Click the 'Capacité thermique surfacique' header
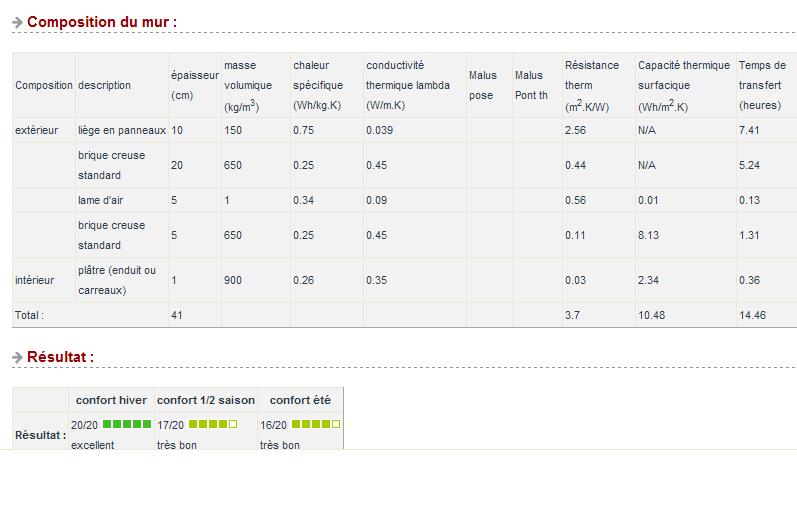The image size is (797, 512). 686,85
